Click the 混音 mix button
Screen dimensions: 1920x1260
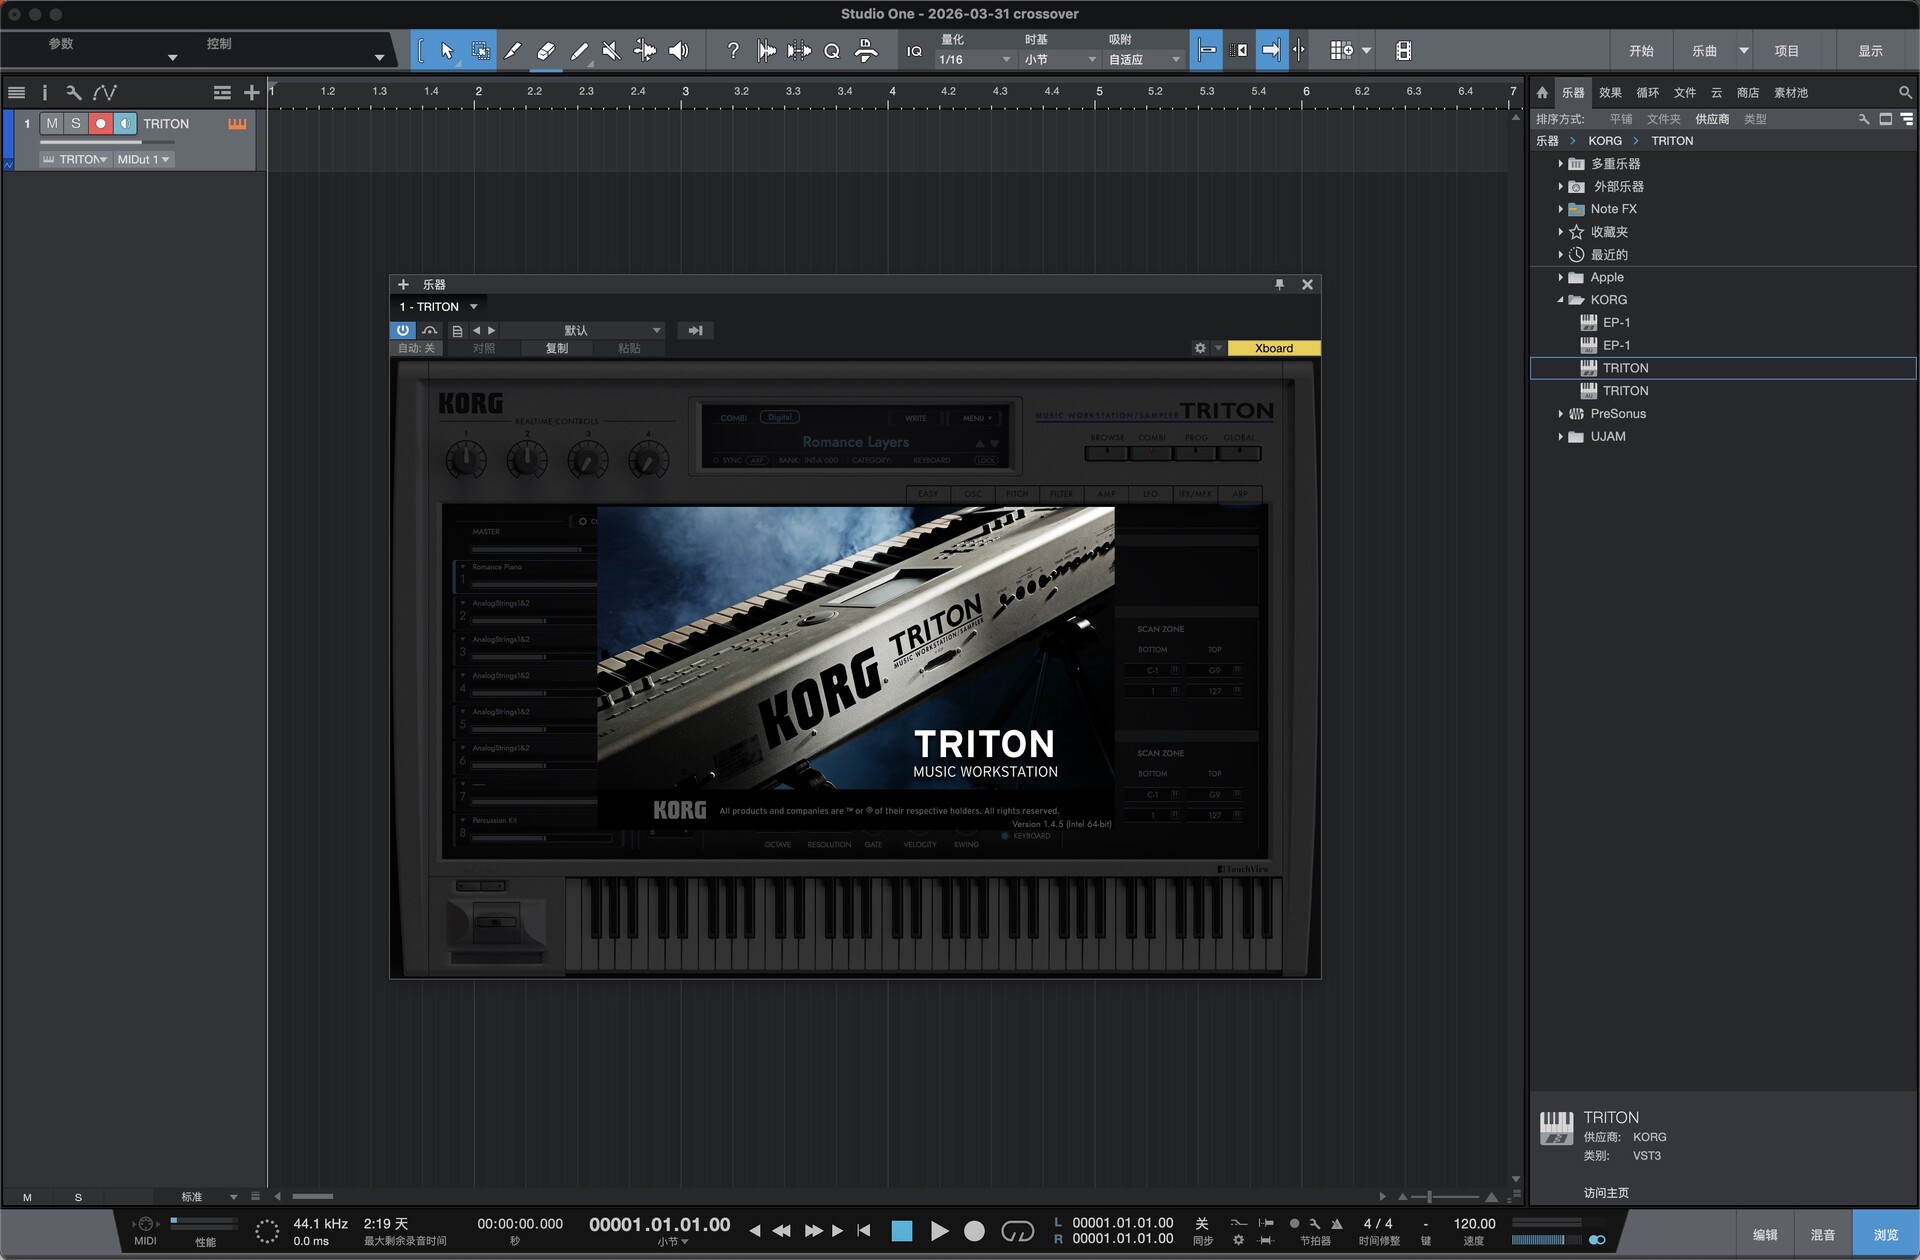[x=1822, y=1235]
